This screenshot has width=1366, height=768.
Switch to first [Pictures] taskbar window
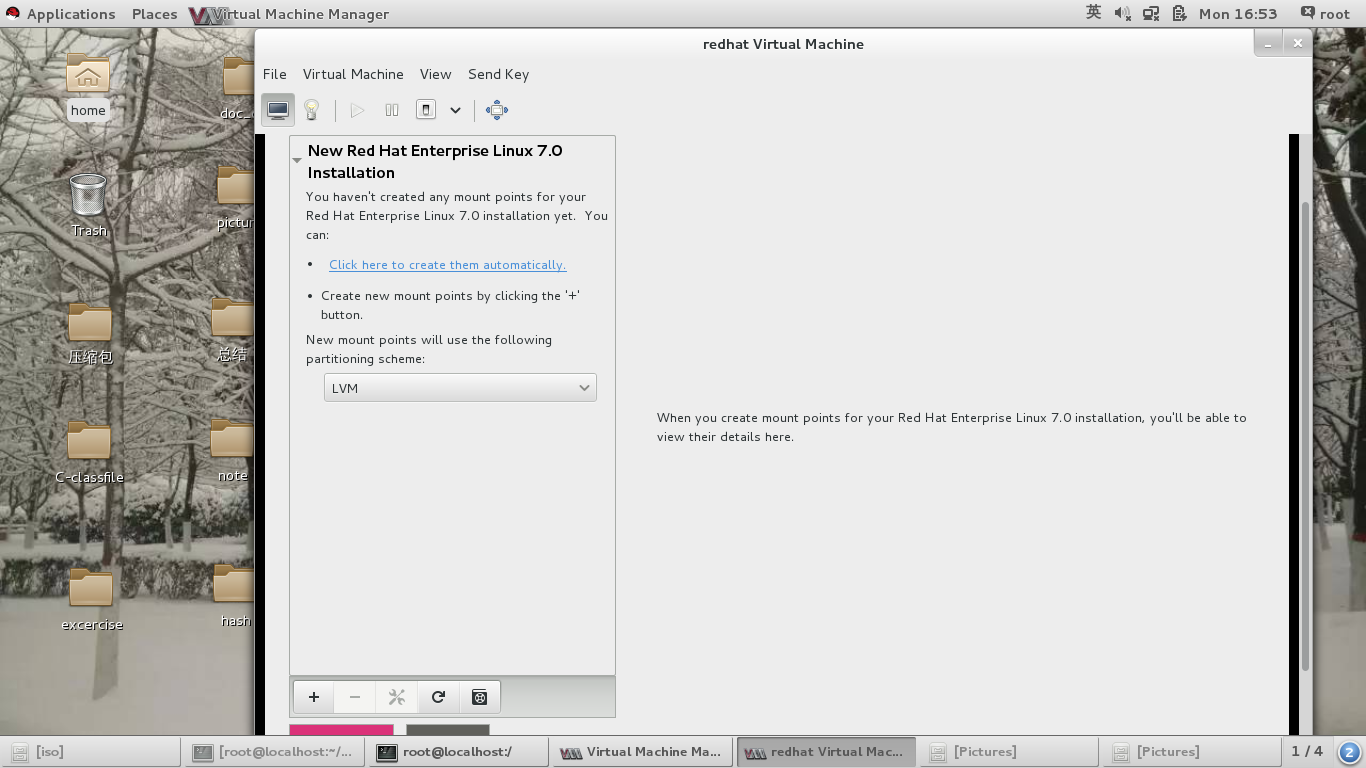(1008, 752)
